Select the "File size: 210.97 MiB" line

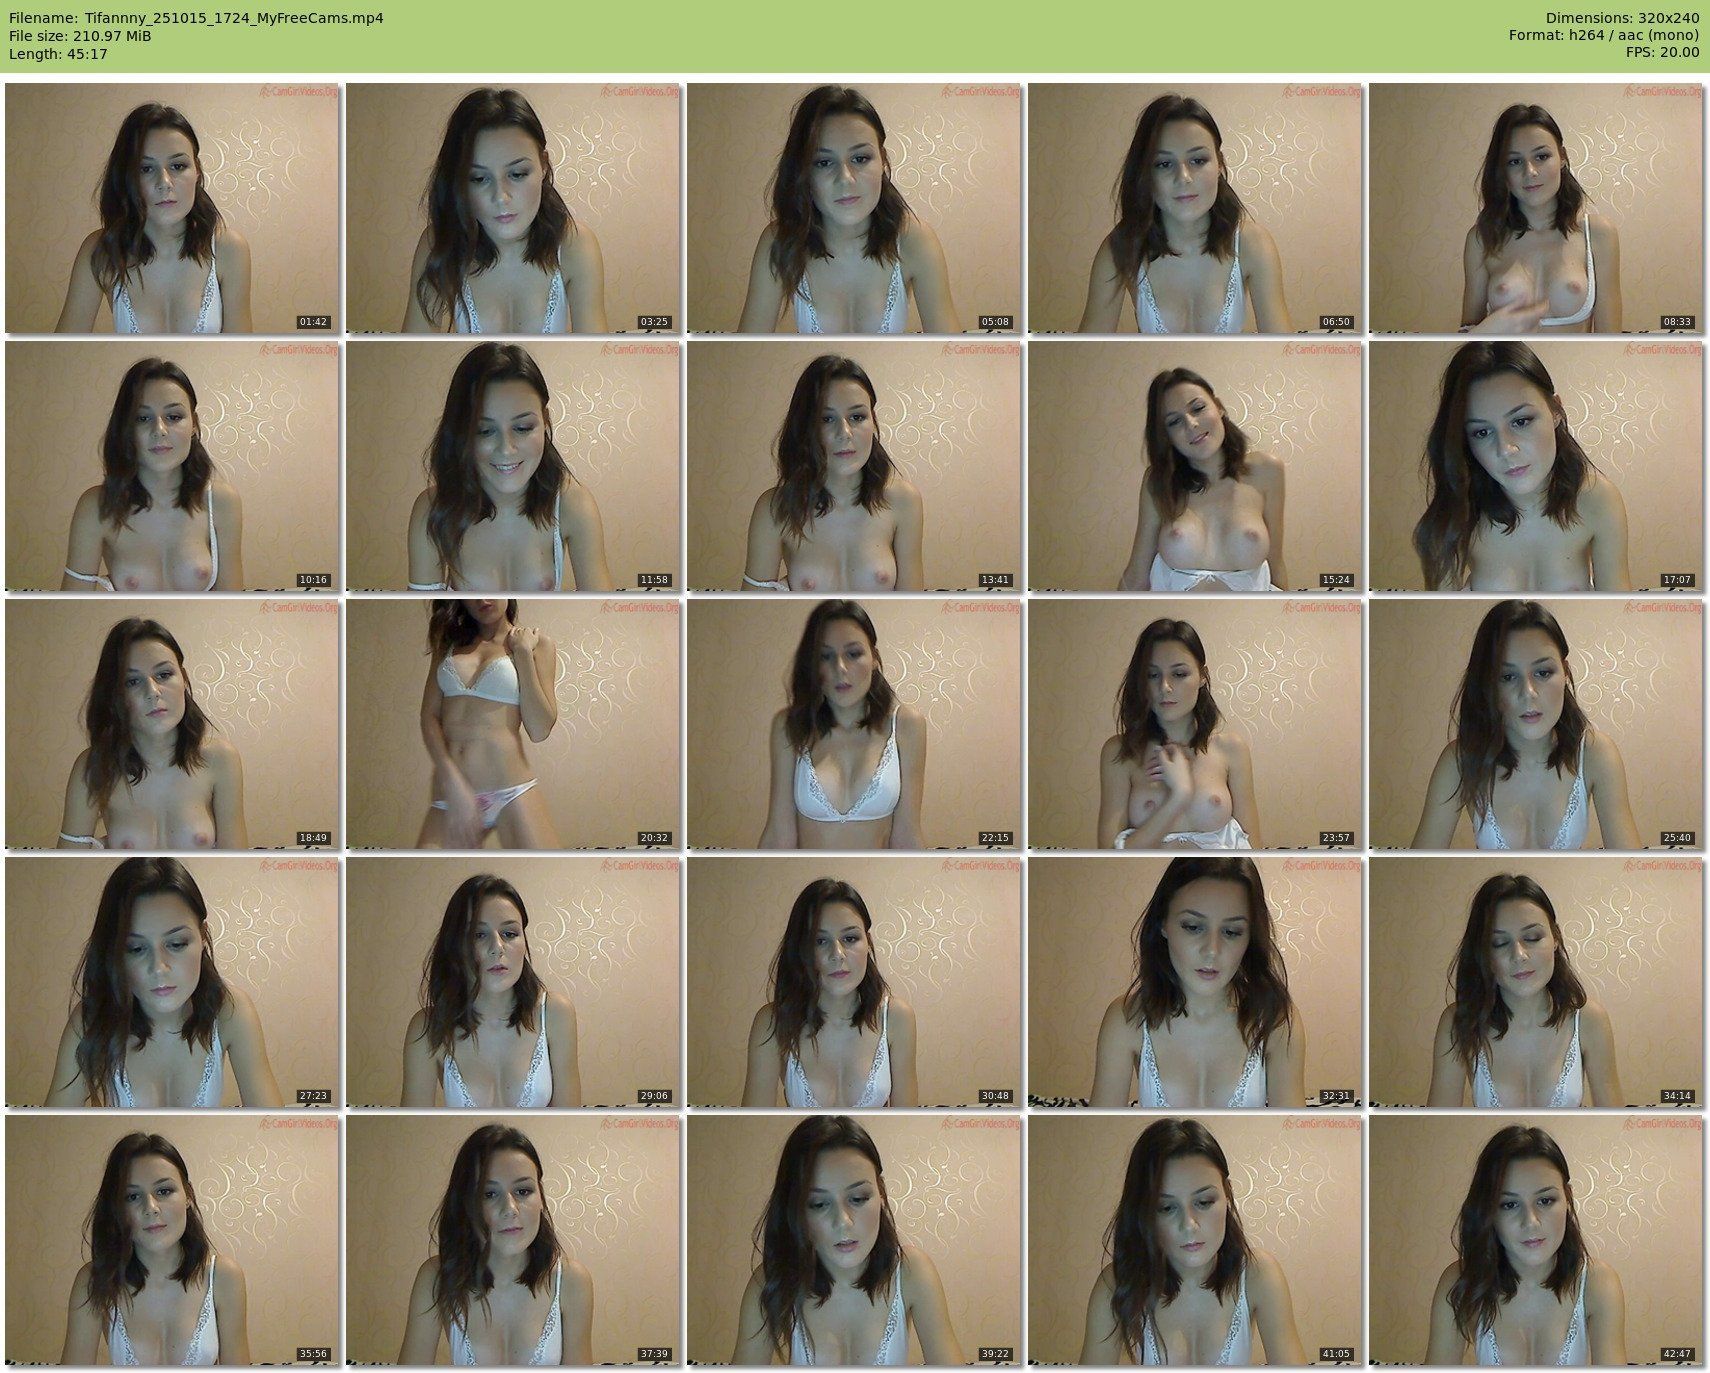[80, 36]
